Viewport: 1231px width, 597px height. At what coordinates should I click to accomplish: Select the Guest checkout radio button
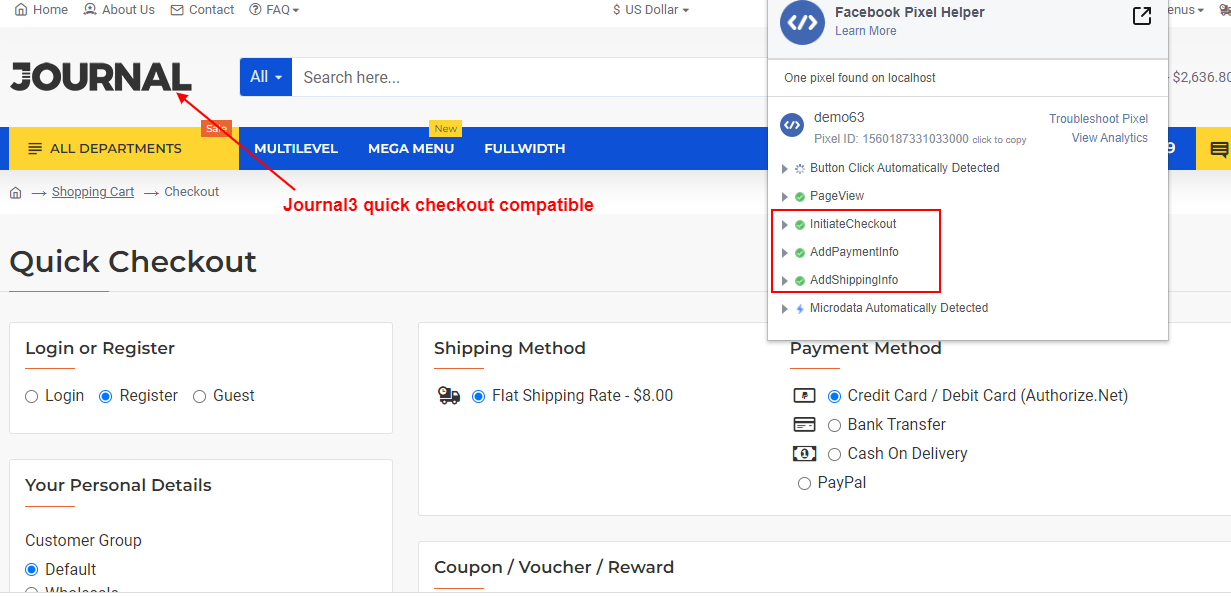(x=199, y=396)
